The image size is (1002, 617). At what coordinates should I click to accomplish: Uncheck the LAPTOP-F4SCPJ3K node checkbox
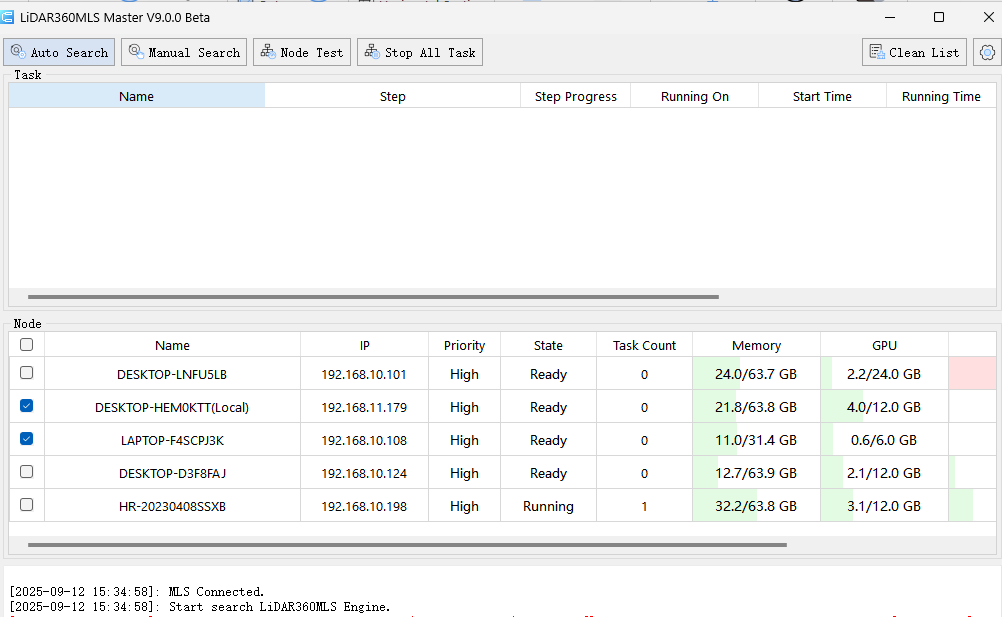27,439
